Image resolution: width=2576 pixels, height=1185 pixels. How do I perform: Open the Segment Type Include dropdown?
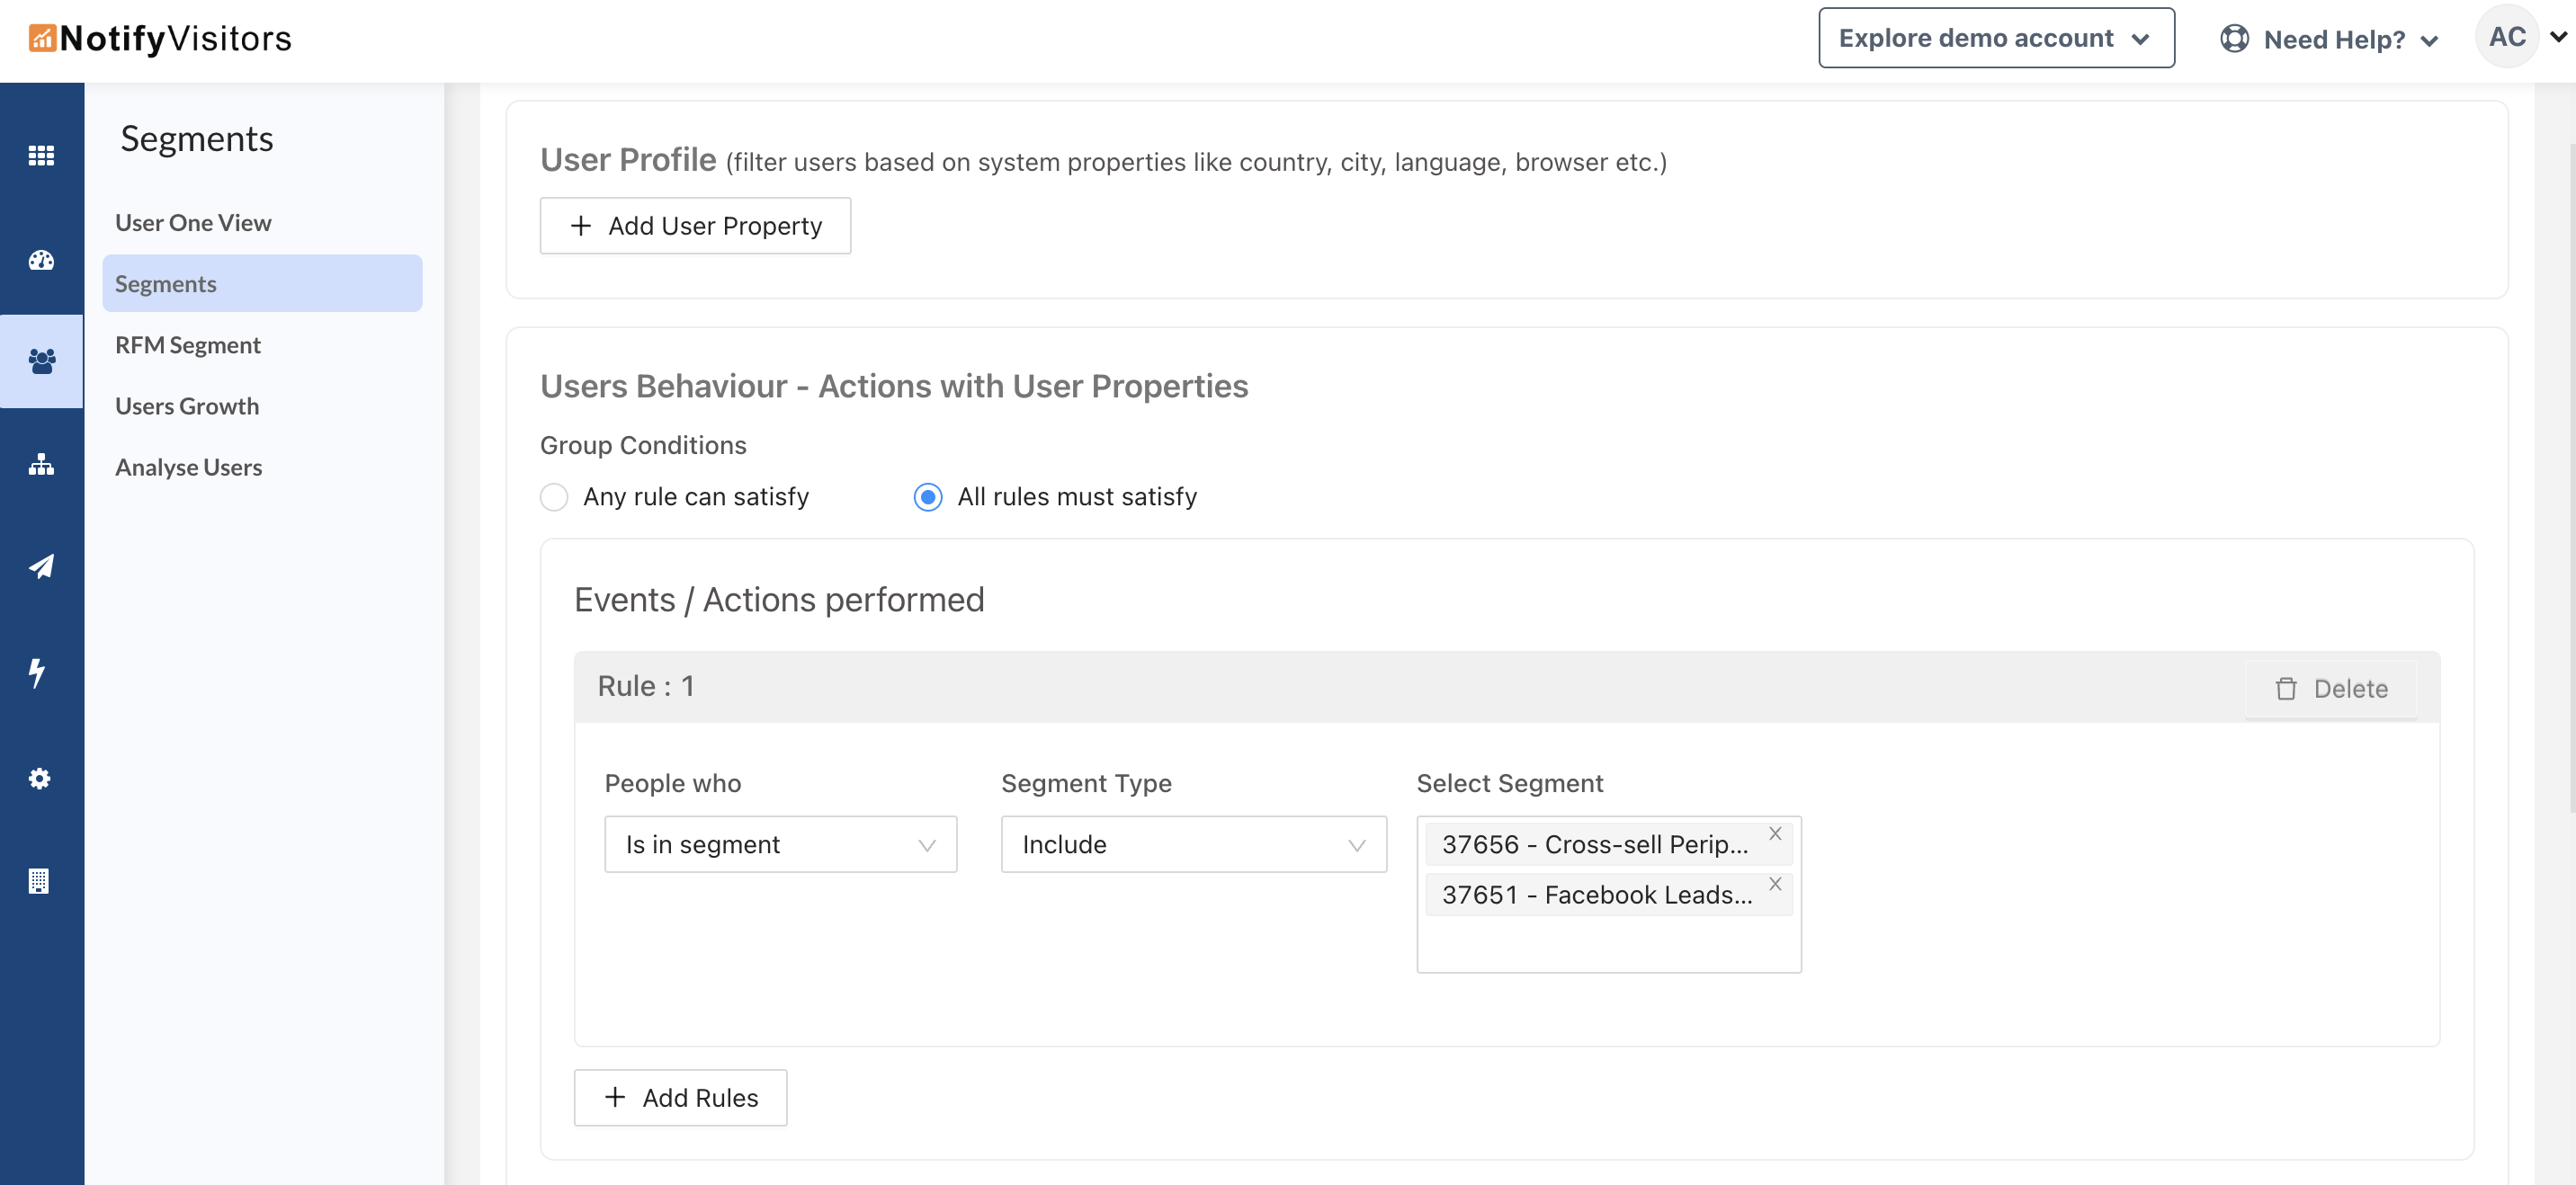tap(1193, 844)
